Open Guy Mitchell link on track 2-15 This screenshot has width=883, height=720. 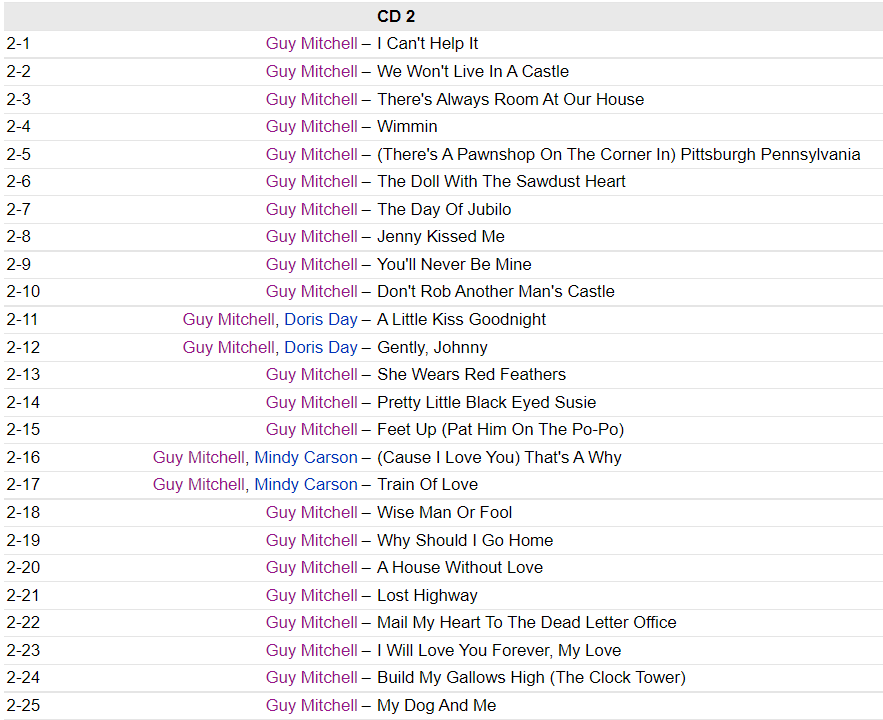click(x=311, y=430)
